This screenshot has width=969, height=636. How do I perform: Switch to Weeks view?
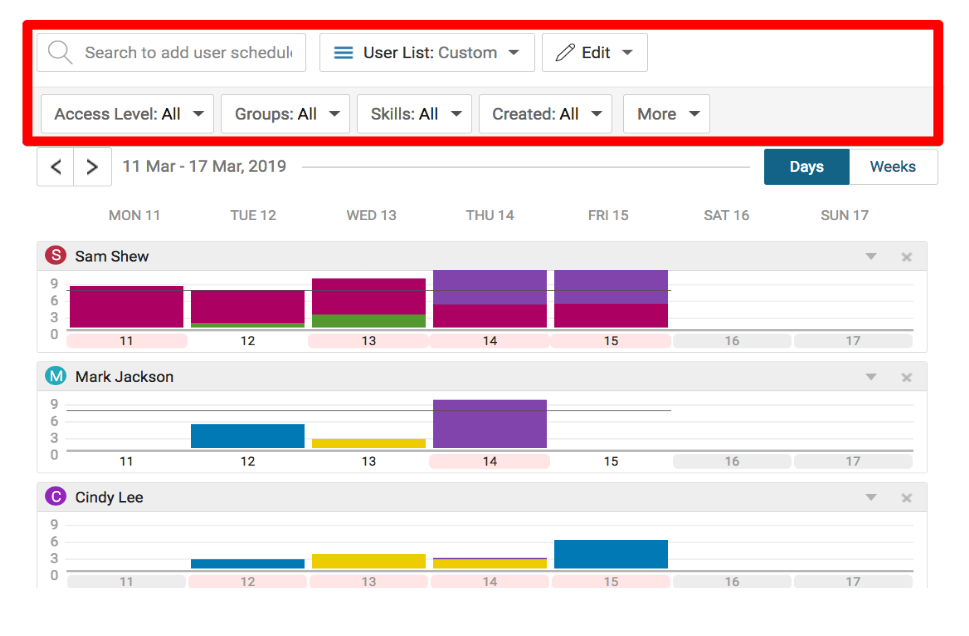click(892, 167)
